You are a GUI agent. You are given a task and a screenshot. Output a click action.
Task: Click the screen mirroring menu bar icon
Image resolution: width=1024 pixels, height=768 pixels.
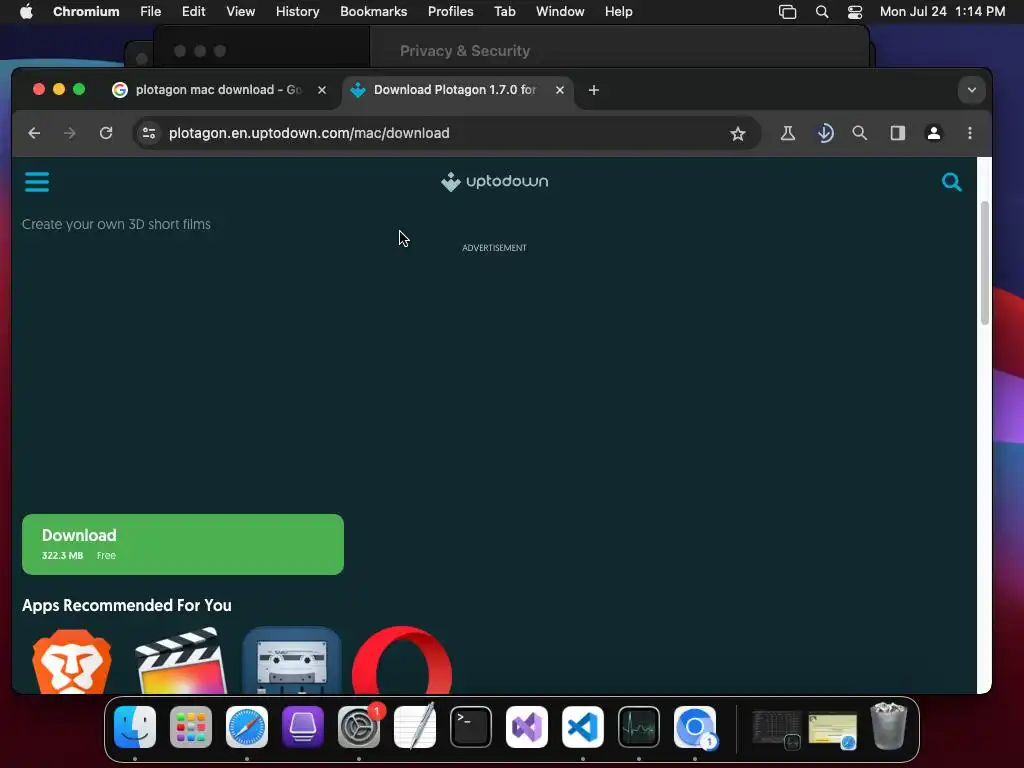pos(788,12)
